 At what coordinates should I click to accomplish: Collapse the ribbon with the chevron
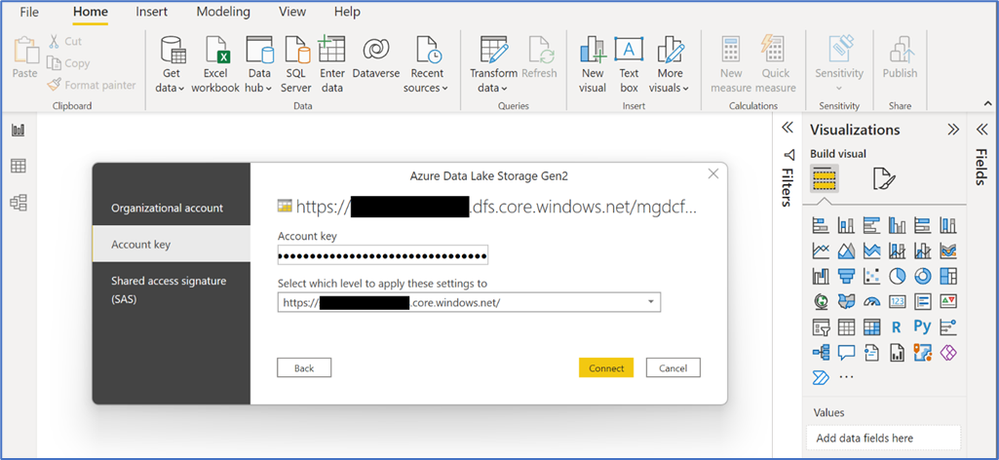click(988, 103)
